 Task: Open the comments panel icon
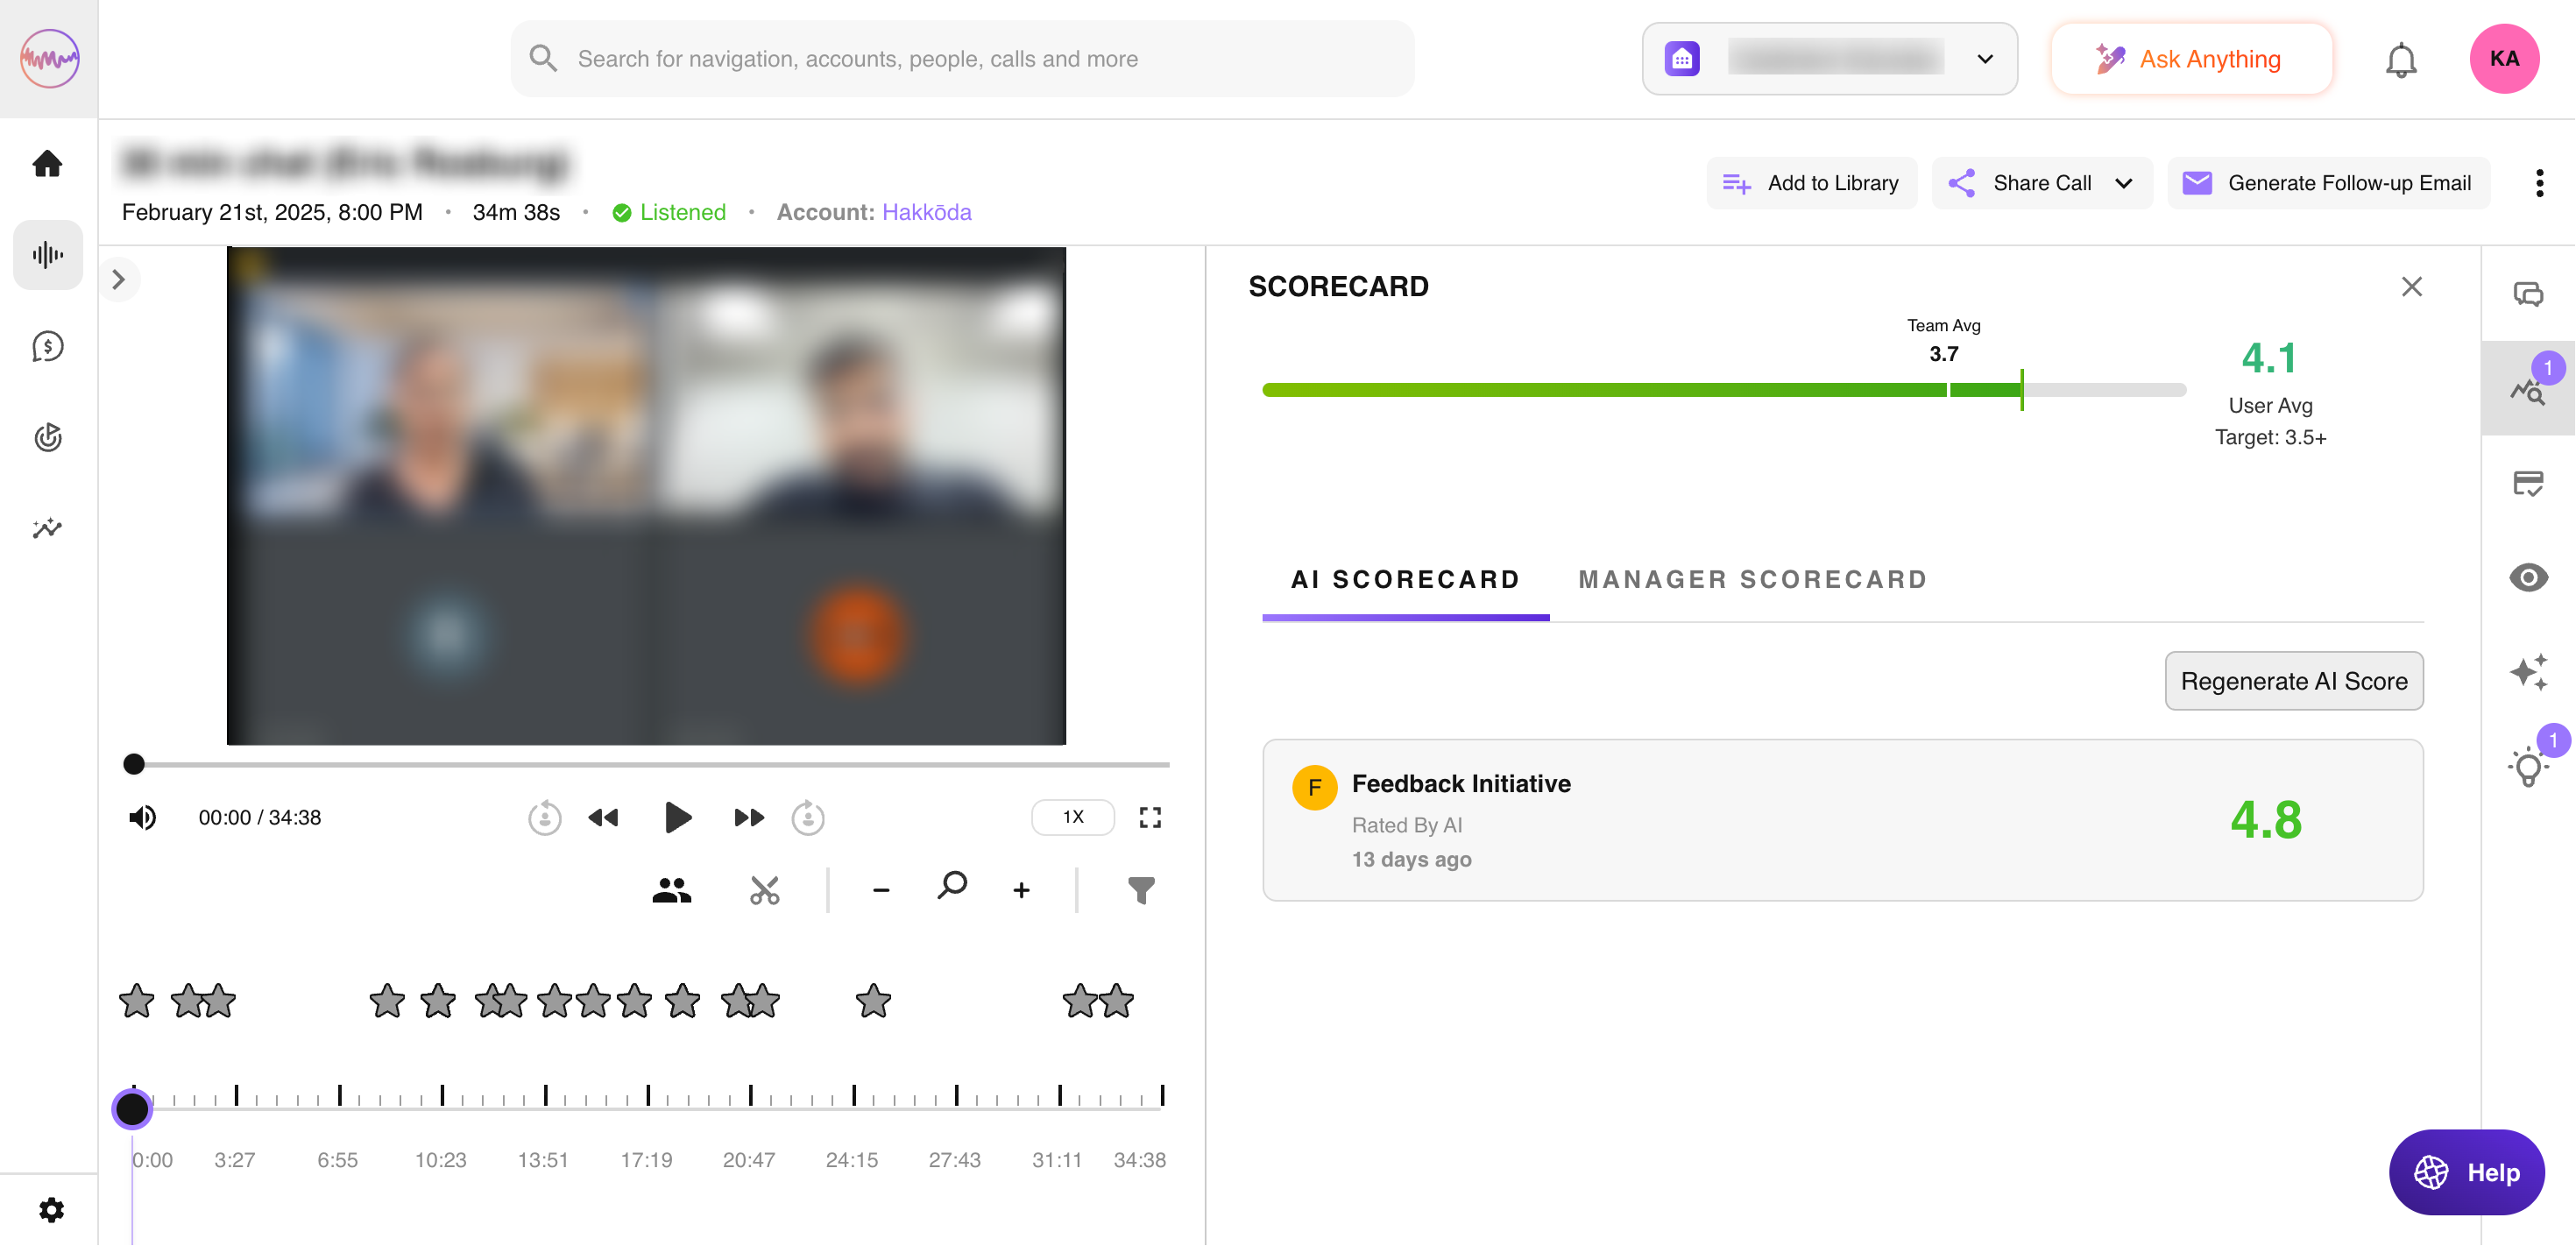click(x=2527, y=295)
